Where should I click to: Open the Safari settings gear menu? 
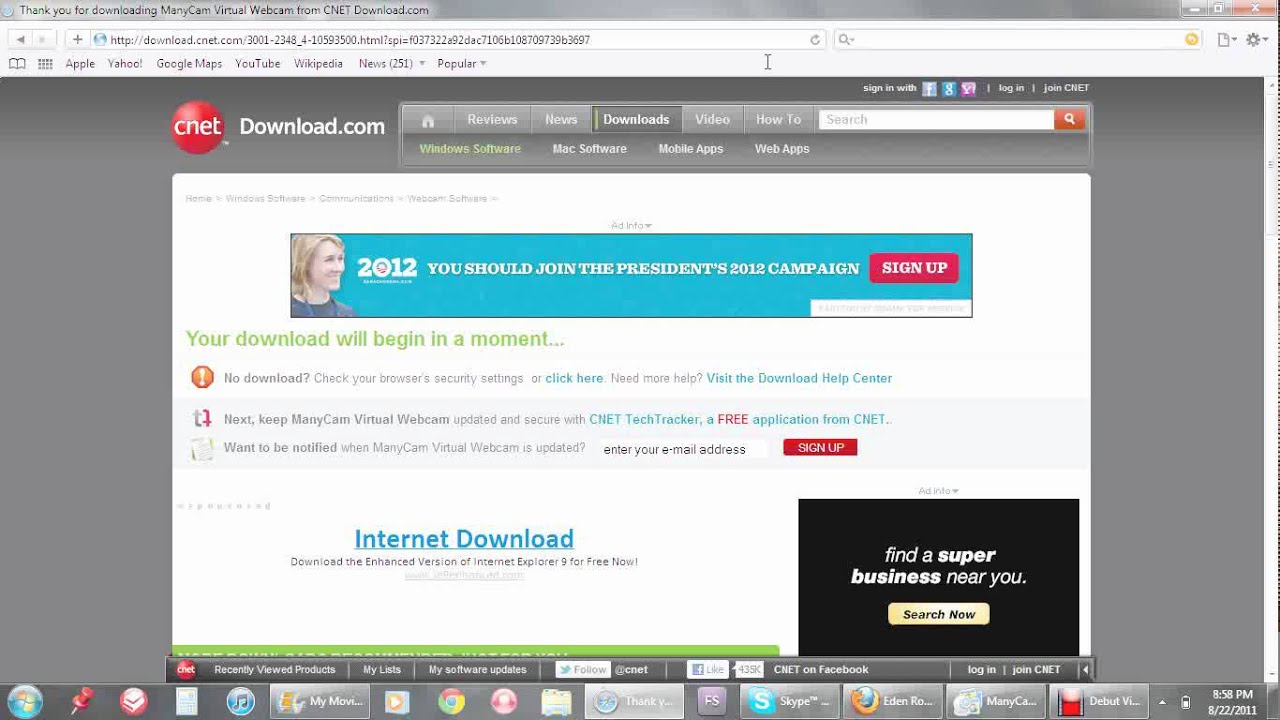[x=1256, y=39]
